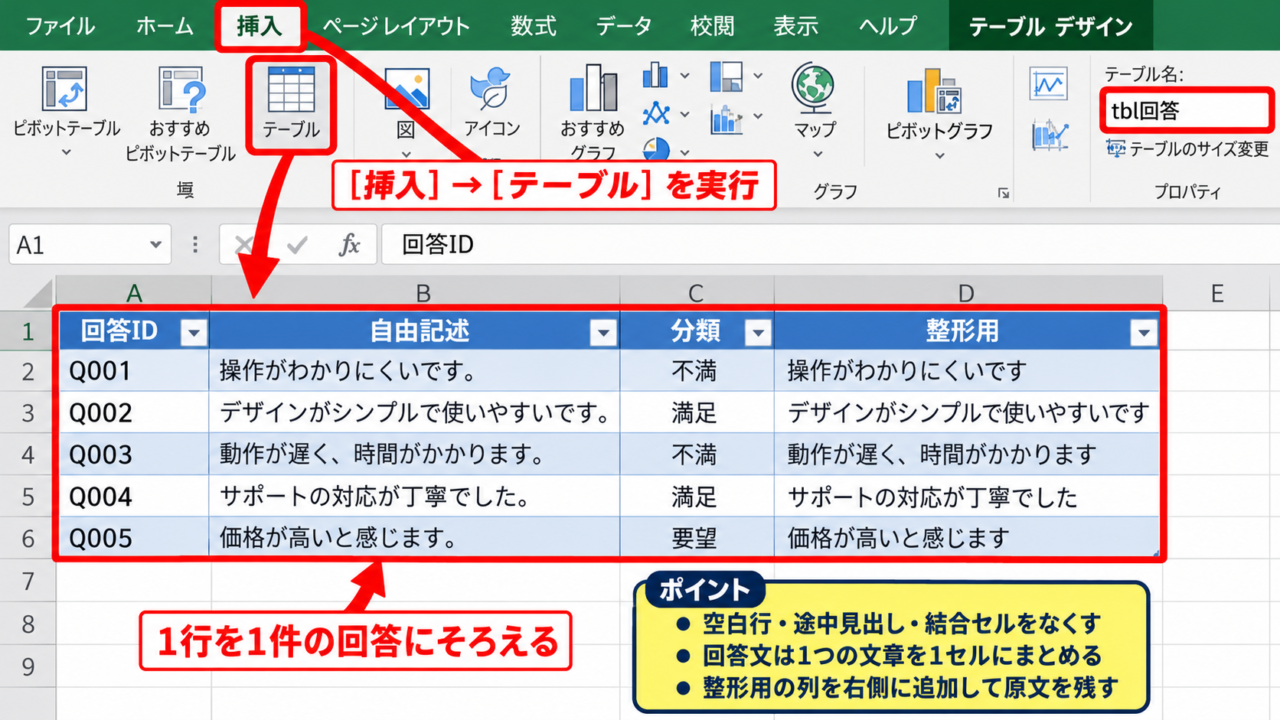The height and width of the screenshot is (720, 1280).
Task: Select cell Q001
Action: pyautogui.click(x=134, y=372)
